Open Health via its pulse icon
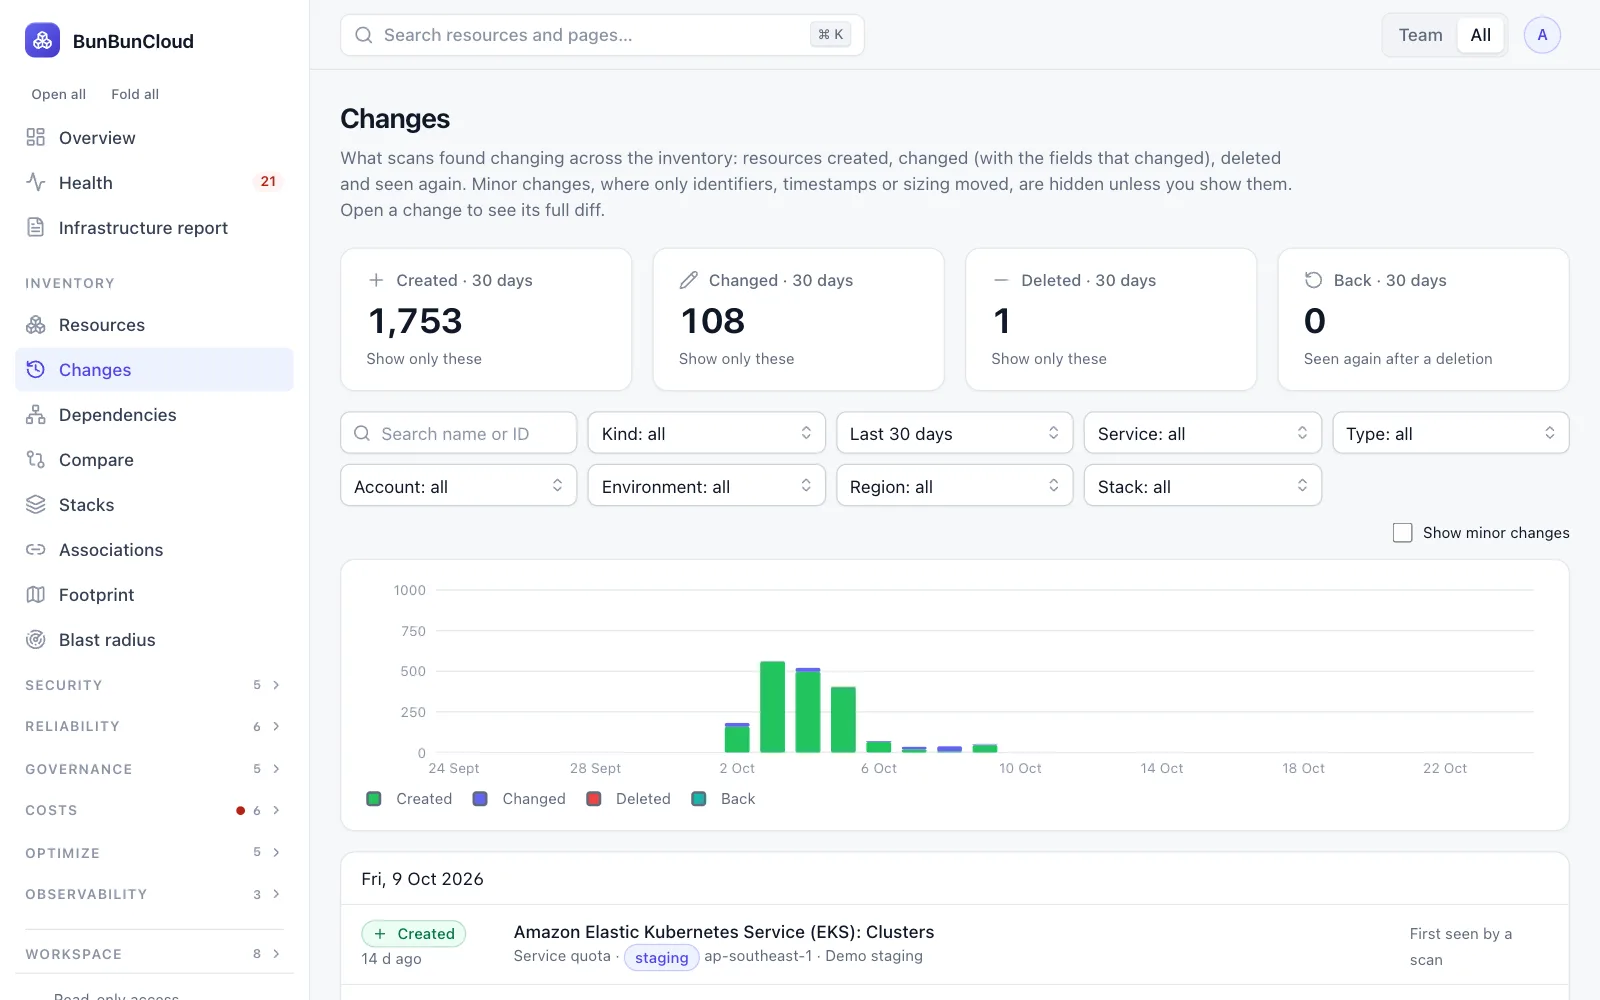Screen dimensions: 1600x1000 tap(36, 182)
